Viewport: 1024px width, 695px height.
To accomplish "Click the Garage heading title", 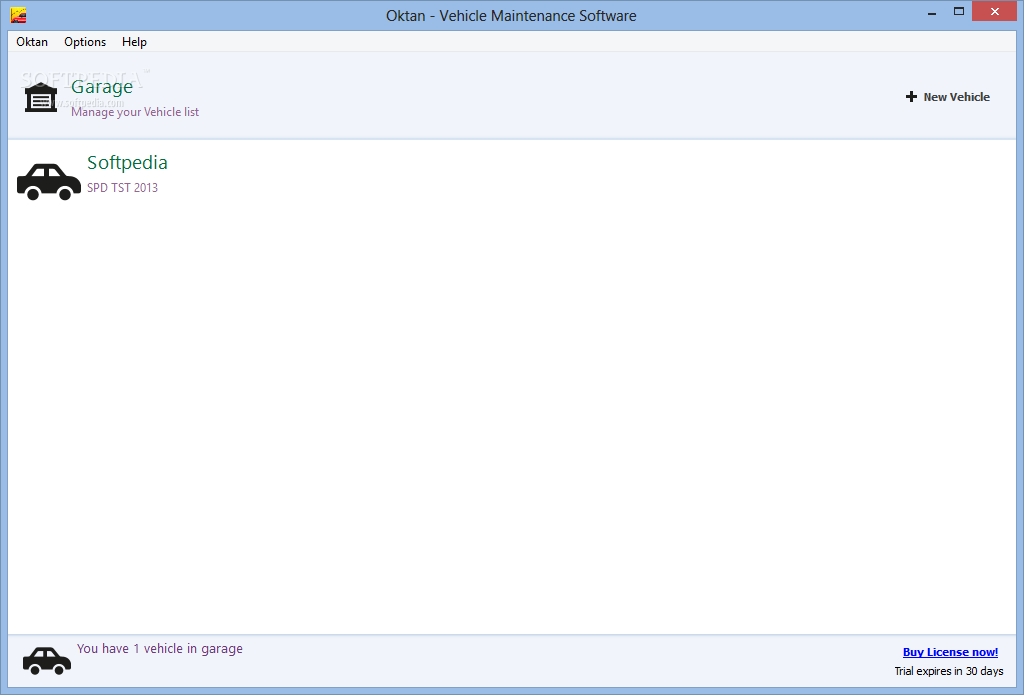I will click(x=102, y=87).
